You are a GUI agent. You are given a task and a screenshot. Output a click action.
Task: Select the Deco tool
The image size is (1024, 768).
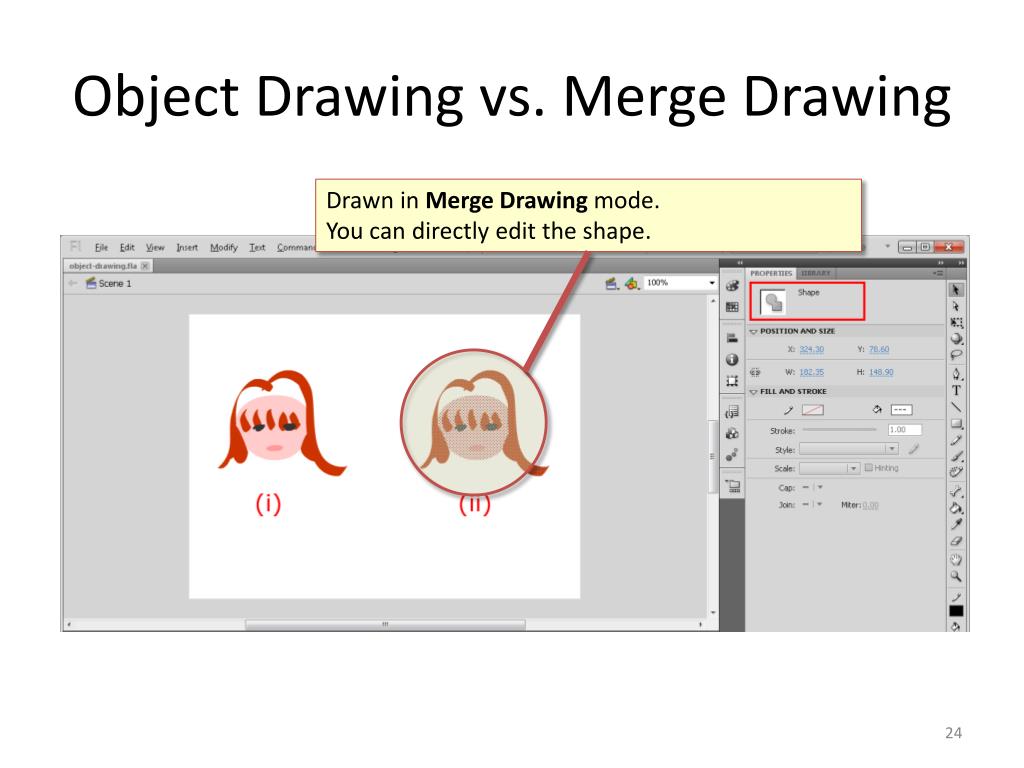tap(956, 472)
